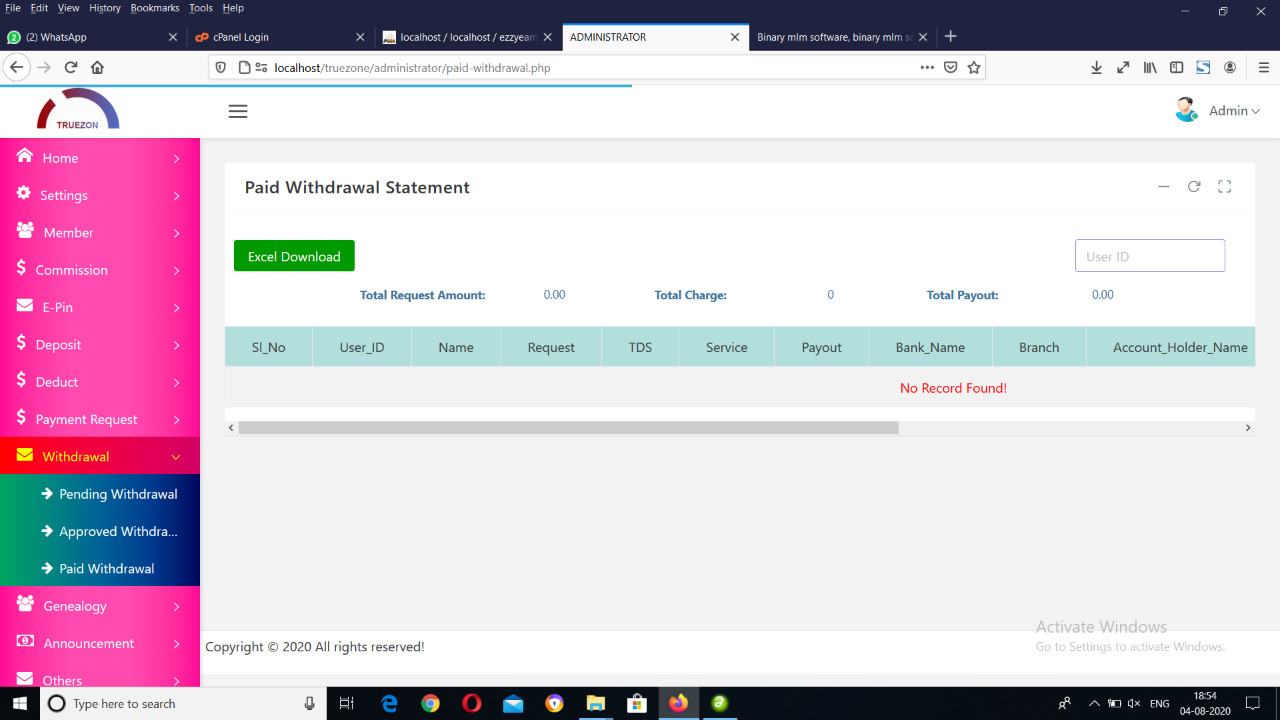Open the Firefox account icon

(x=1230, y=68)
